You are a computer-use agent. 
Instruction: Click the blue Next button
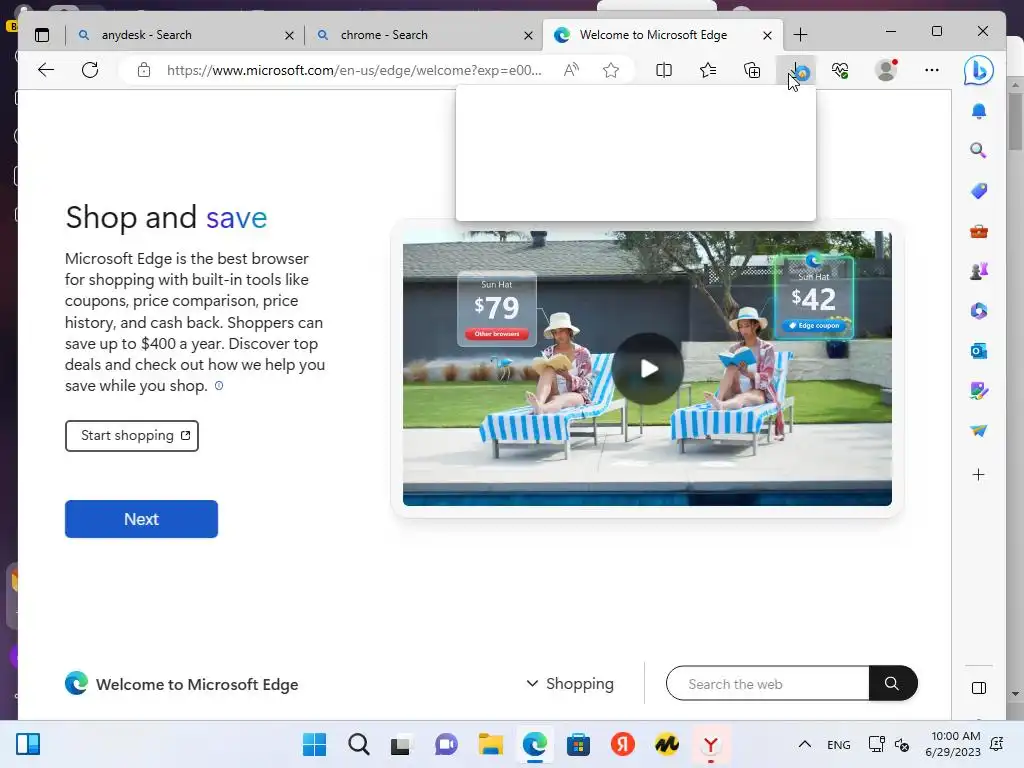coord(141,519)
